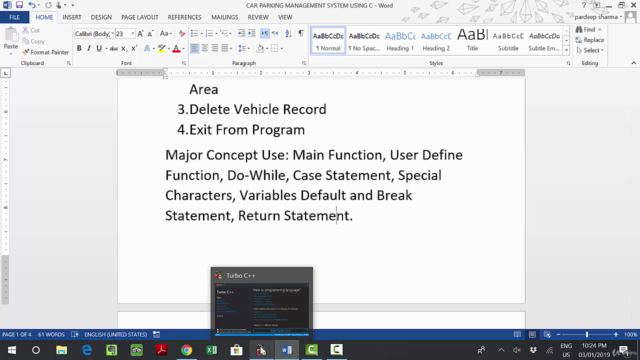Apply Heading 1 style
640x360 pixels.
[400, 41]
